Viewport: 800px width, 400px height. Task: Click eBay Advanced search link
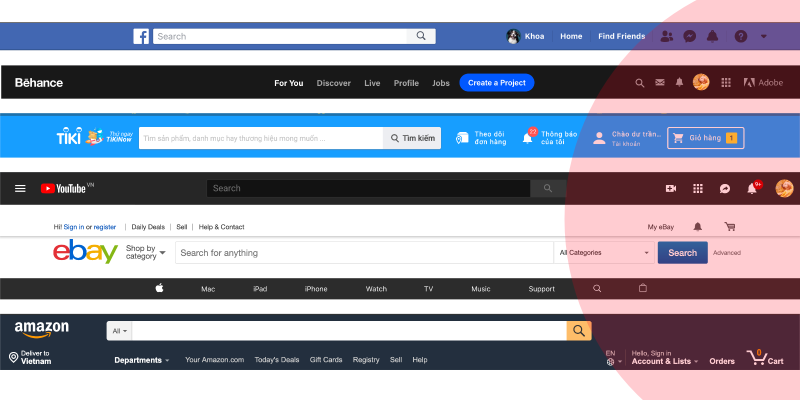tap(727, 253)
